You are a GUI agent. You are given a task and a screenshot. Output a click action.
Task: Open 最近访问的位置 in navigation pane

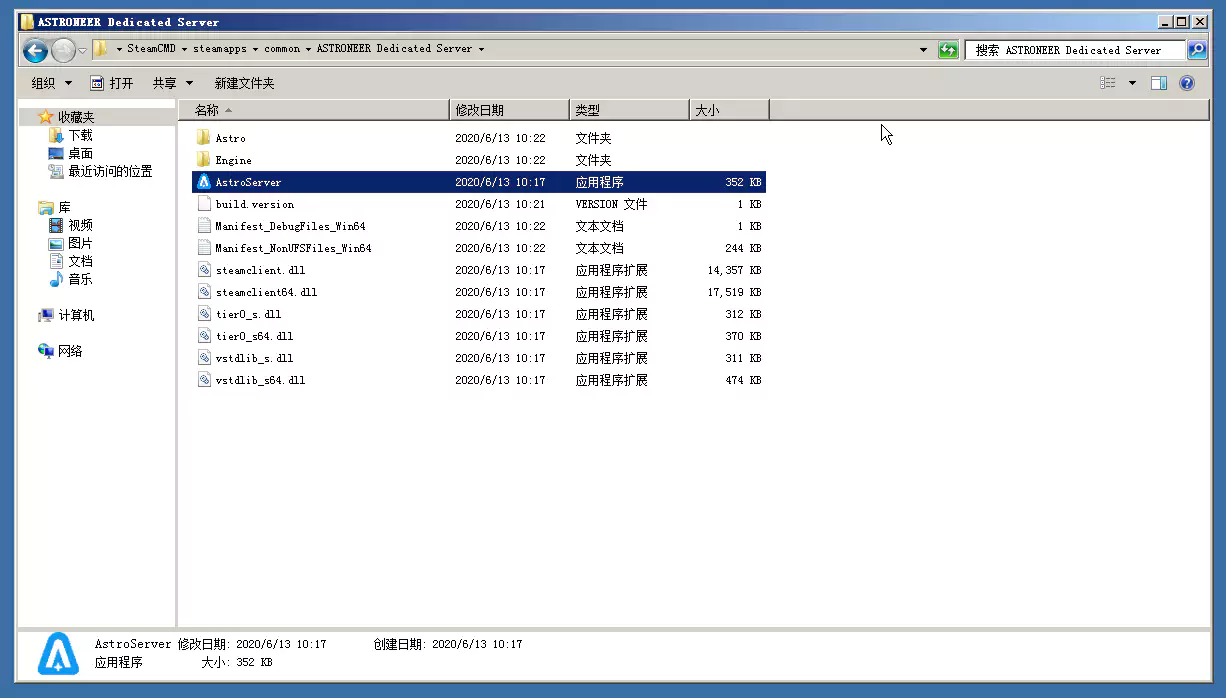click(110, 171)
